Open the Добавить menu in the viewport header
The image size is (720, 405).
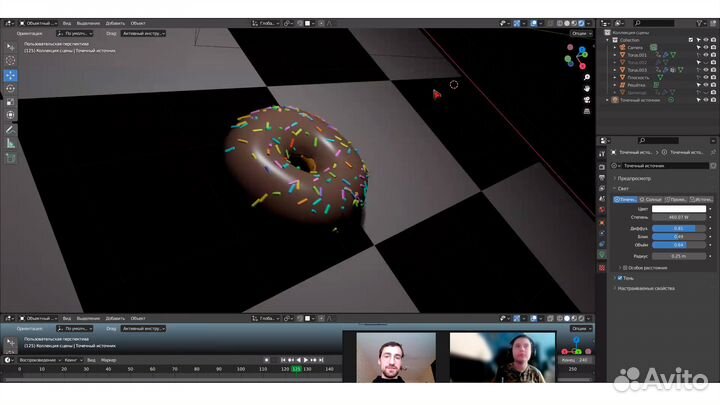tap(115, 22)
